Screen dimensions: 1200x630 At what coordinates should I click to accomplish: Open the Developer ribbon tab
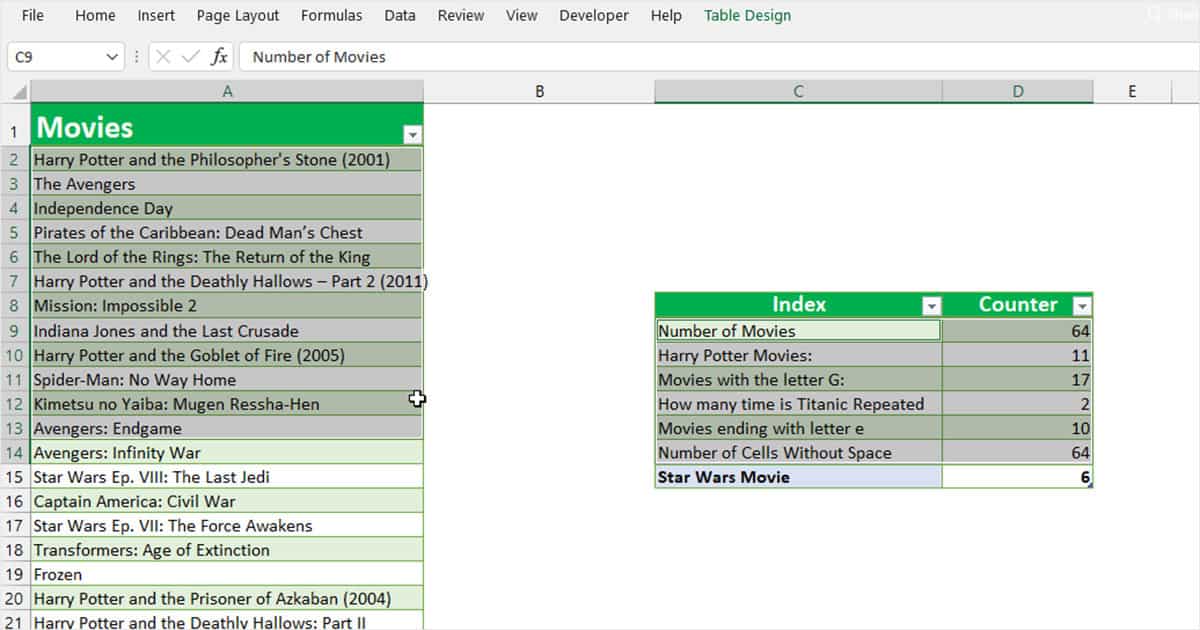click(593, 16)
